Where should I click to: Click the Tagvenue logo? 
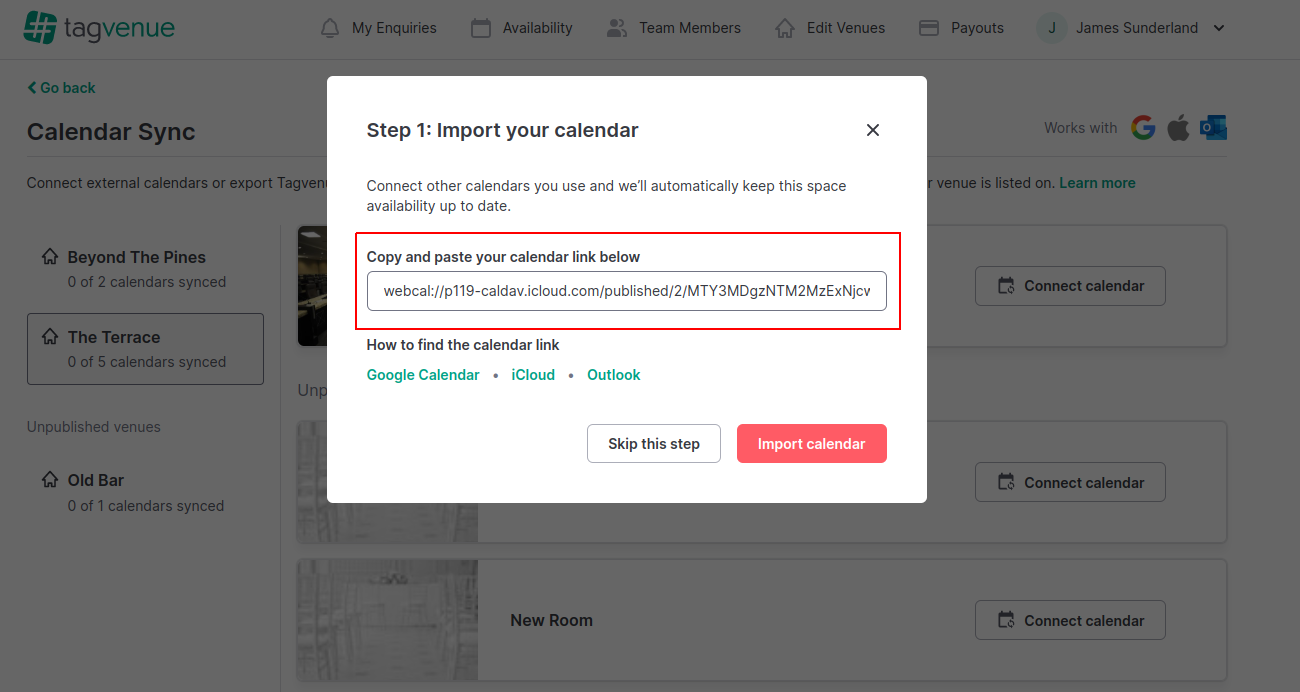click(99, 28)
